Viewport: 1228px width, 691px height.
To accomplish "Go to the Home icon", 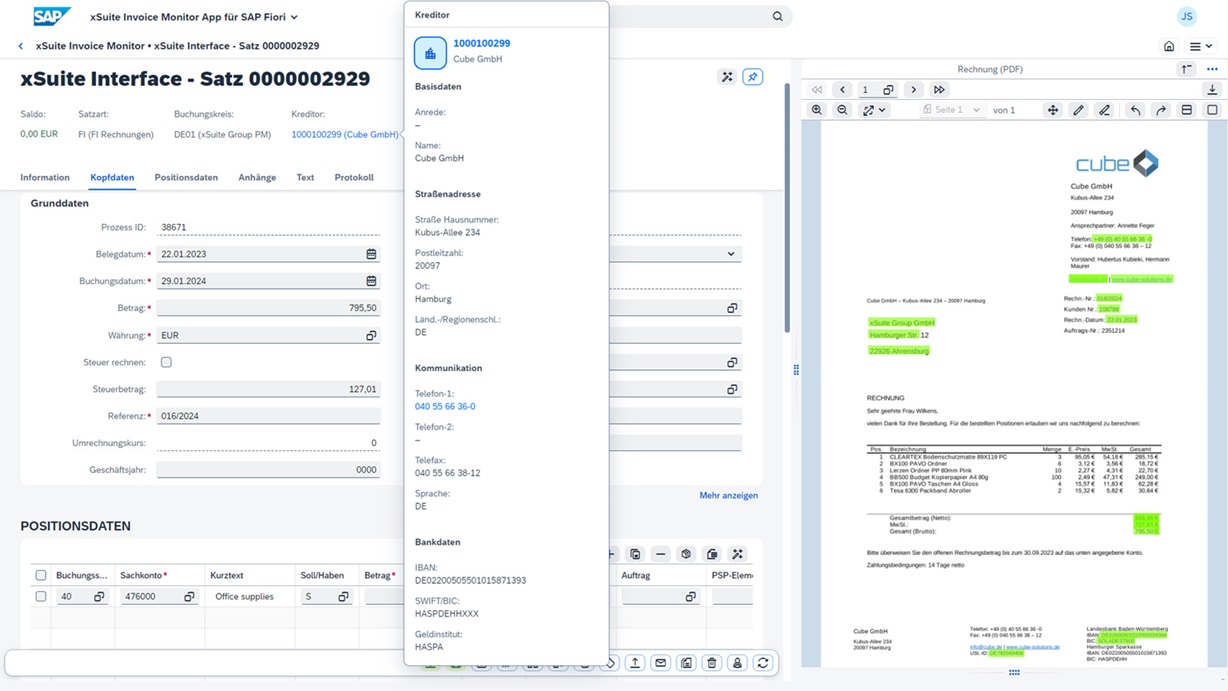I will tap(1169, 46).
